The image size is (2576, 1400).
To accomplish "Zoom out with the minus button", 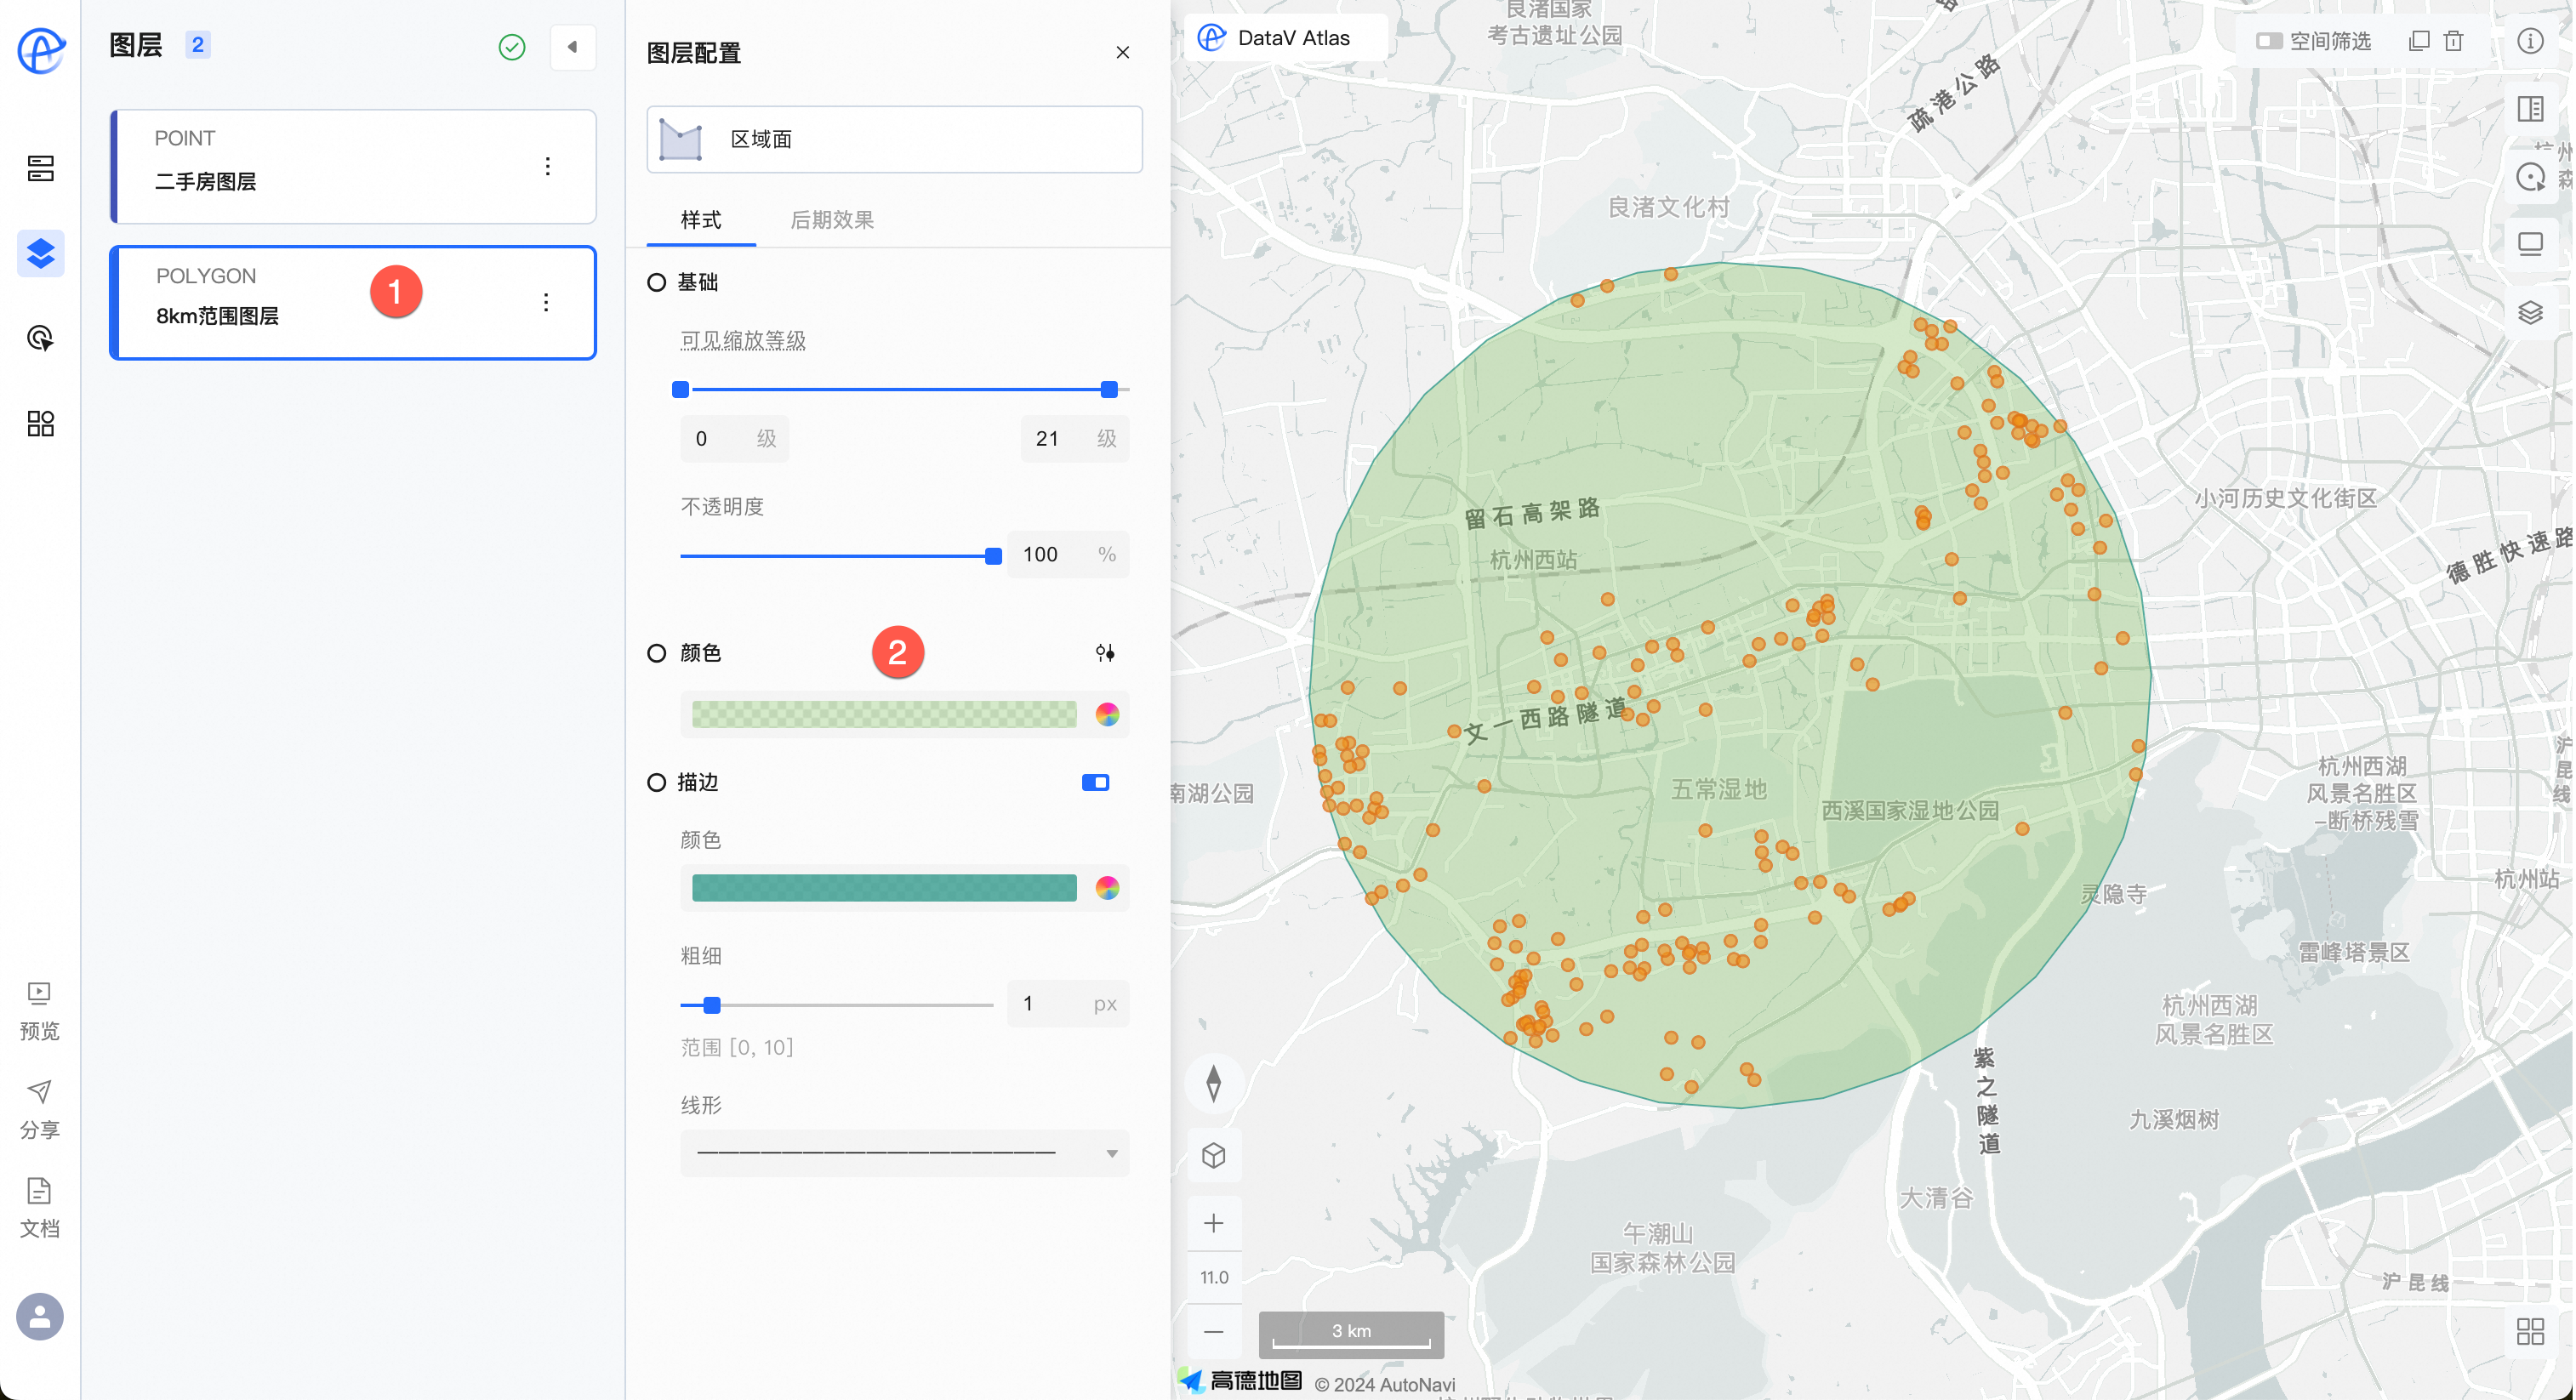I will tap(1214, 1332).
